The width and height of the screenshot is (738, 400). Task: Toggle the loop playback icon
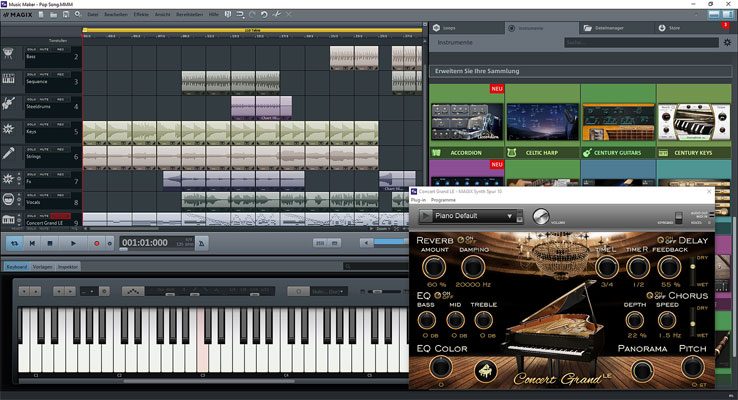click(16, 243)
